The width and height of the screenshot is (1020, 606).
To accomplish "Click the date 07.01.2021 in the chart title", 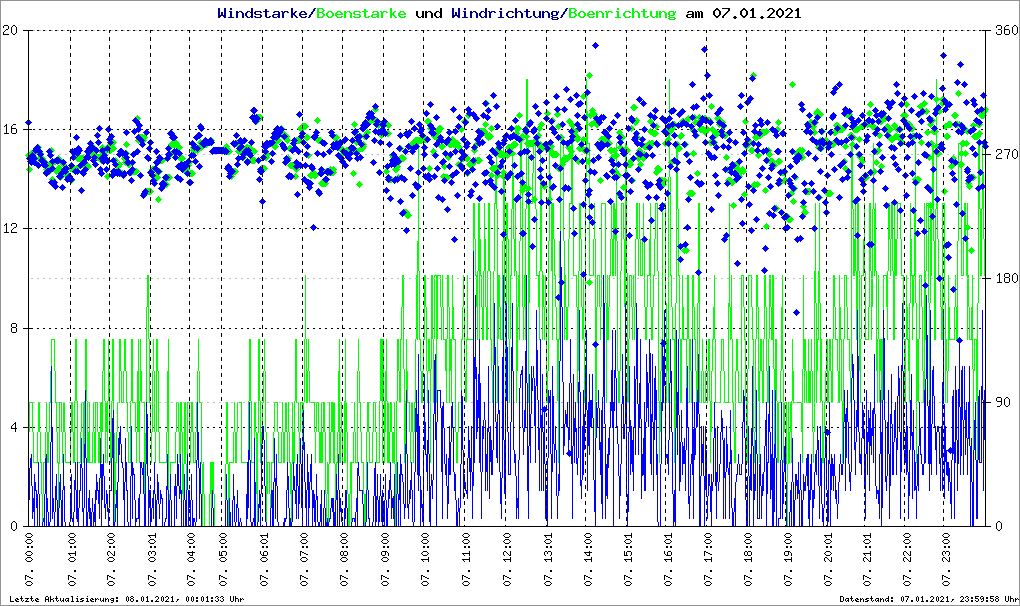I will 755,14.
